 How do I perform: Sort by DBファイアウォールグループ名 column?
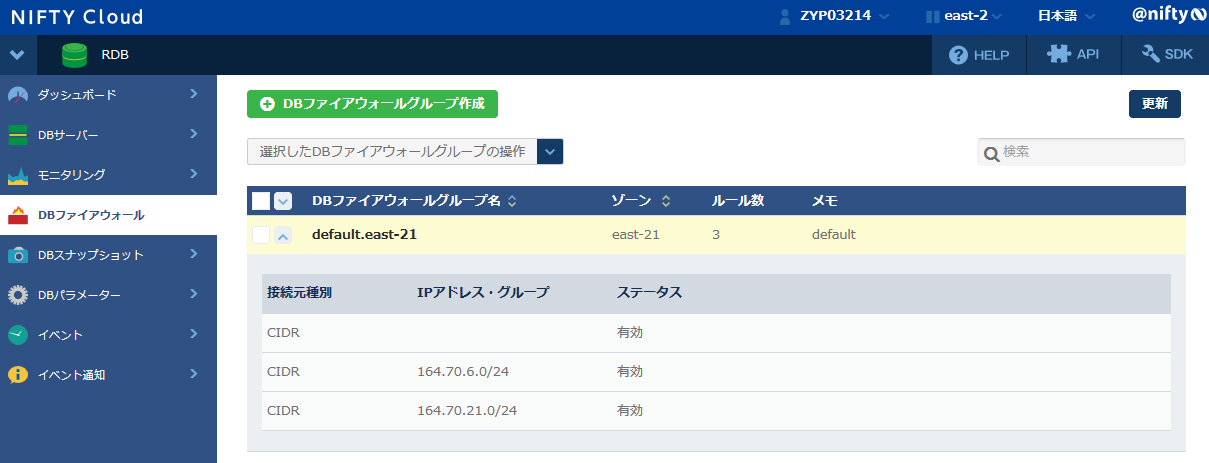coord(414,201)
